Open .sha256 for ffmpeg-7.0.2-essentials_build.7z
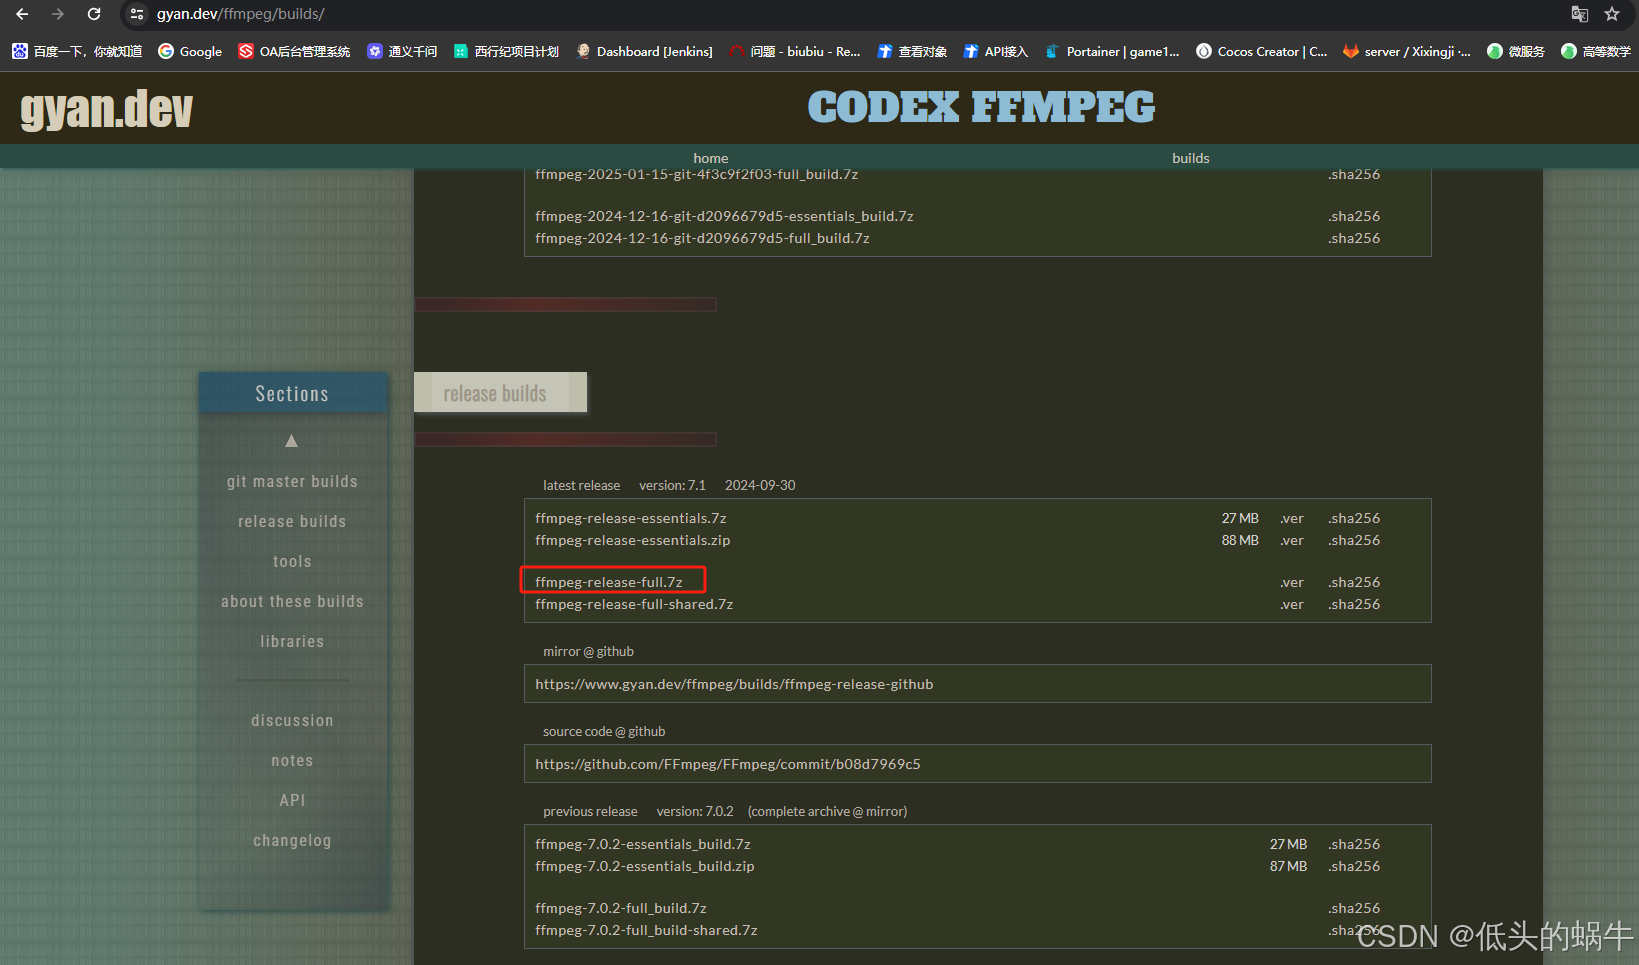The image size is (1639, 965). tap(1355, 844)
